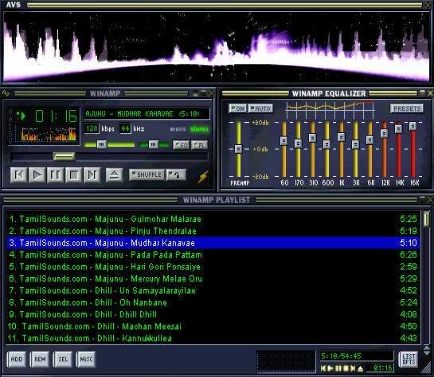Image resolution: width=434 pixels, height=377 pixels.
Task: Click the large Play button in Winamp
Action: [x=37, y=174]
